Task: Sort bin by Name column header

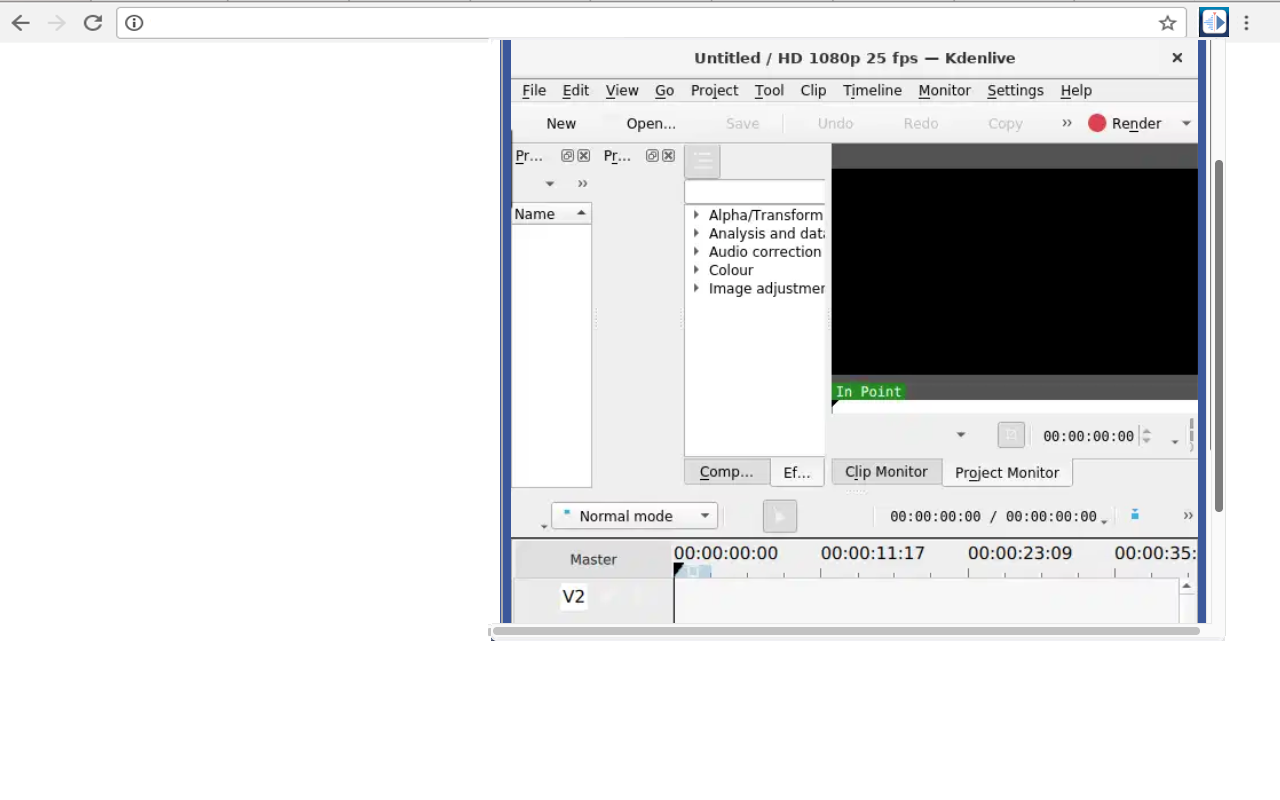Action: (551, 214)
